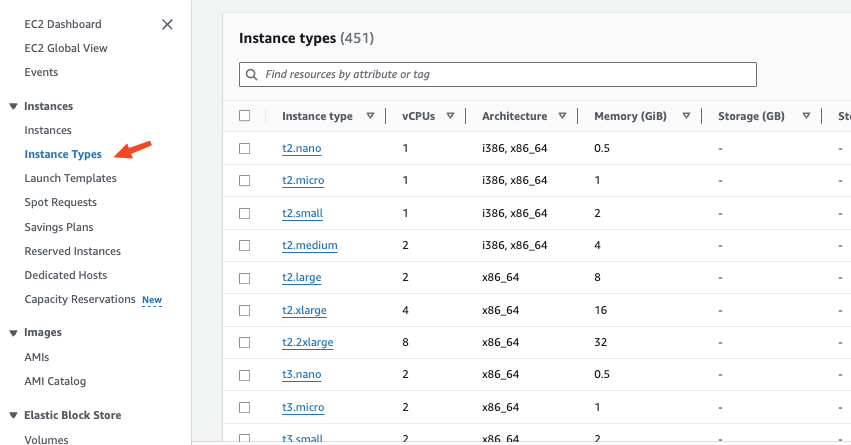The image size is (851, 445).
Task: Click the t2.xlarge memory value 16
Action: (600, 310)
